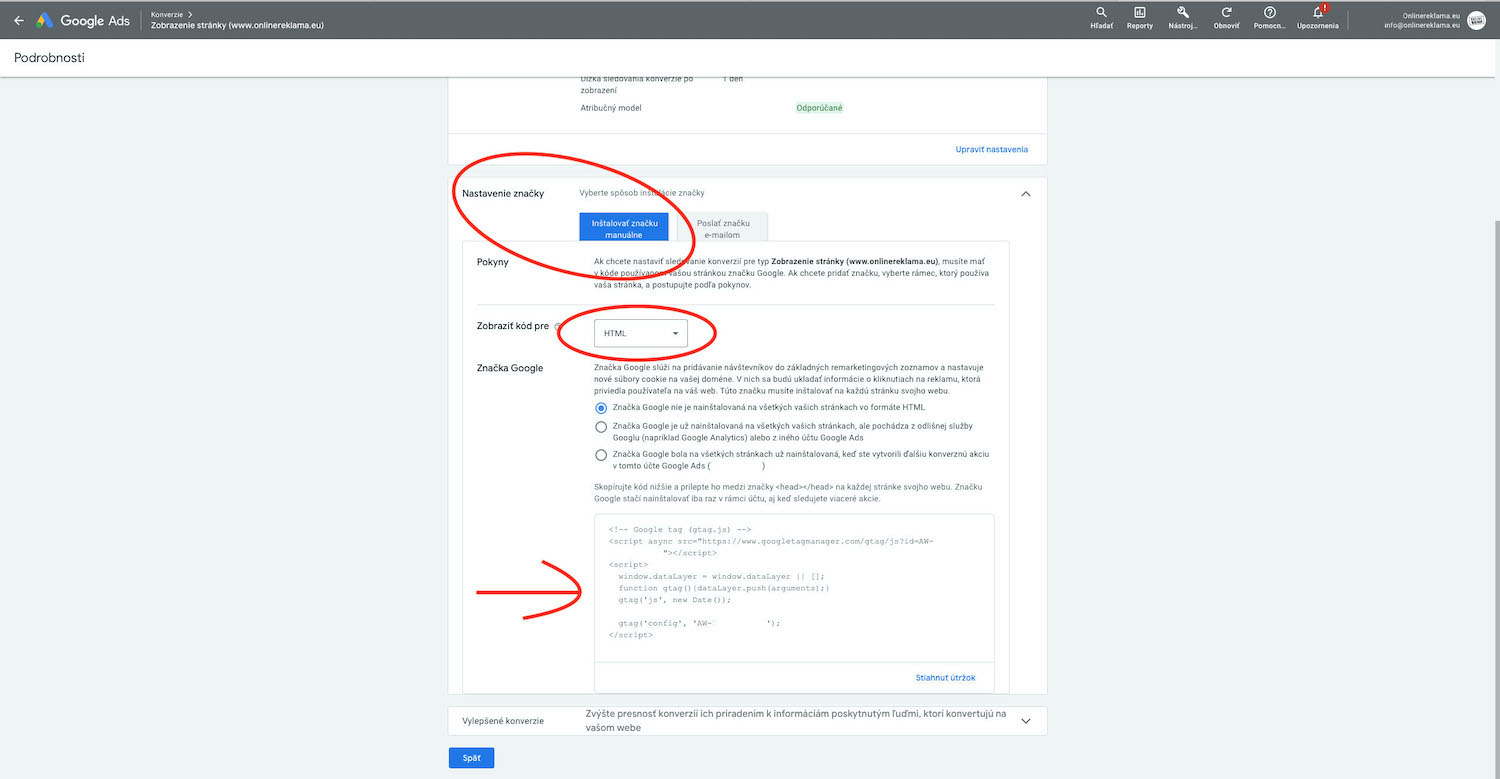1500x779 pixels.
Task: Select radio: značka nie je nainštalovaná
Action: point(601,408)
